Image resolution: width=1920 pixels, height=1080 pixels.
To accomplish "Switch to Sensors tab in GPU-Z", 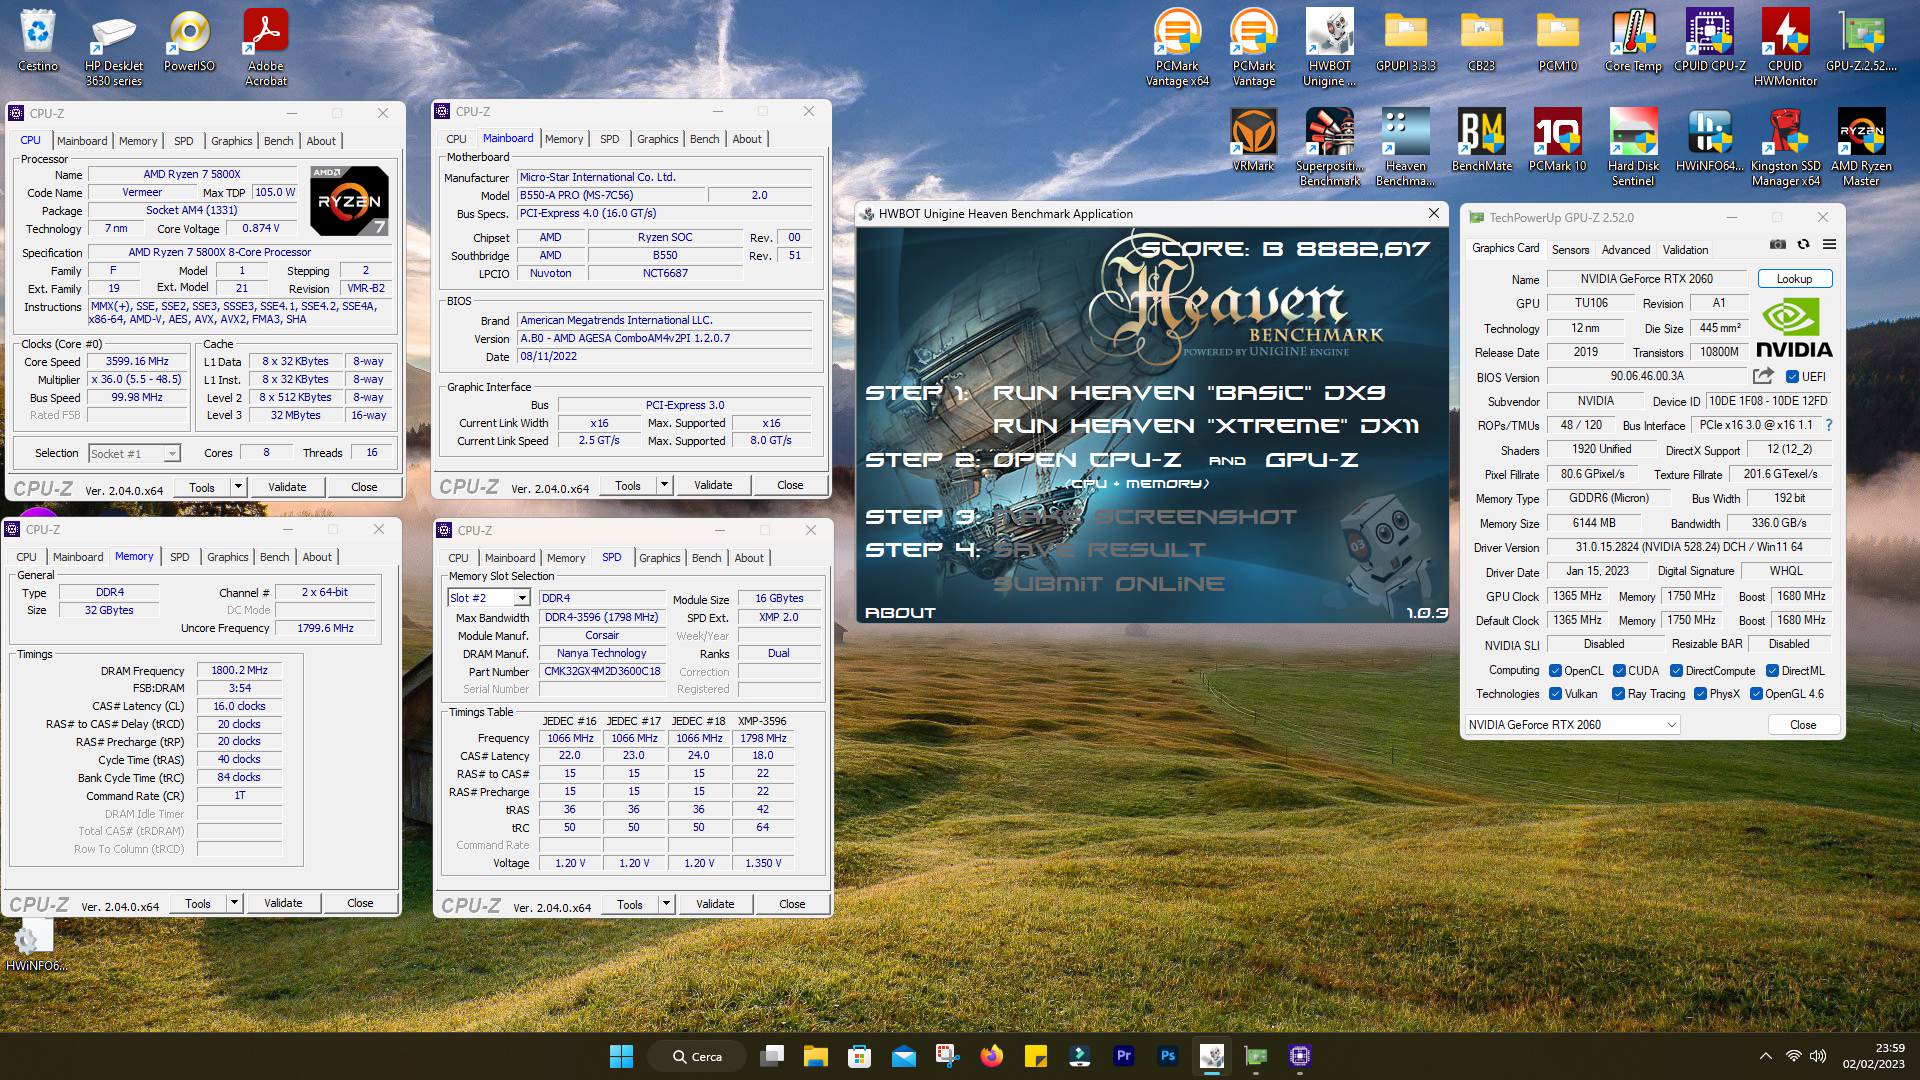I will 1570,250.
